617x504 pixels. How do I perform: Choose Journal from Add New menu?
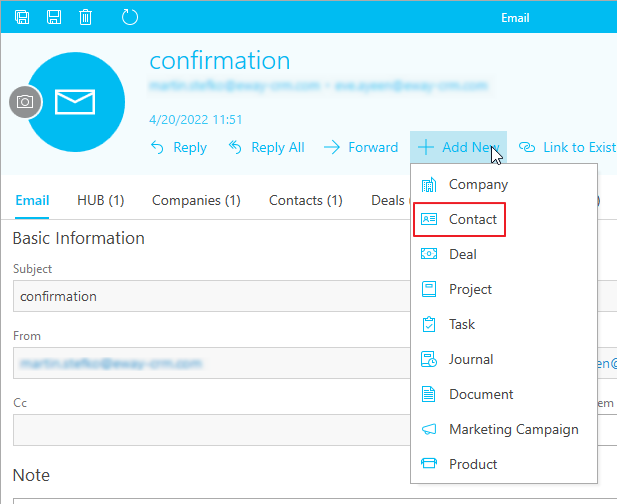click(504, 359)
